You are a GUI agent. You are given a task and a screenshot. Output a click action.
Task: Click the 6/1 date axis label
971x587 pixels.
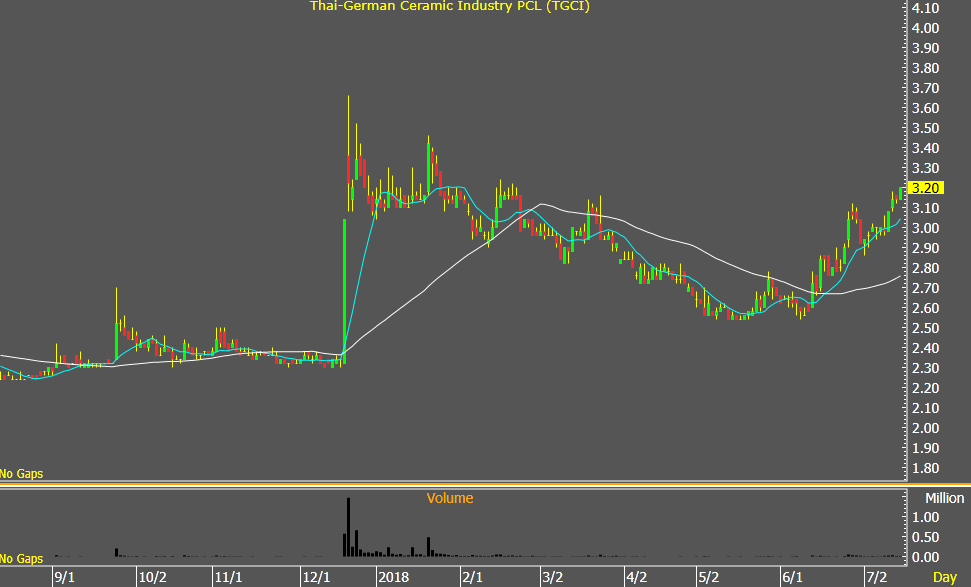point(792,577)
